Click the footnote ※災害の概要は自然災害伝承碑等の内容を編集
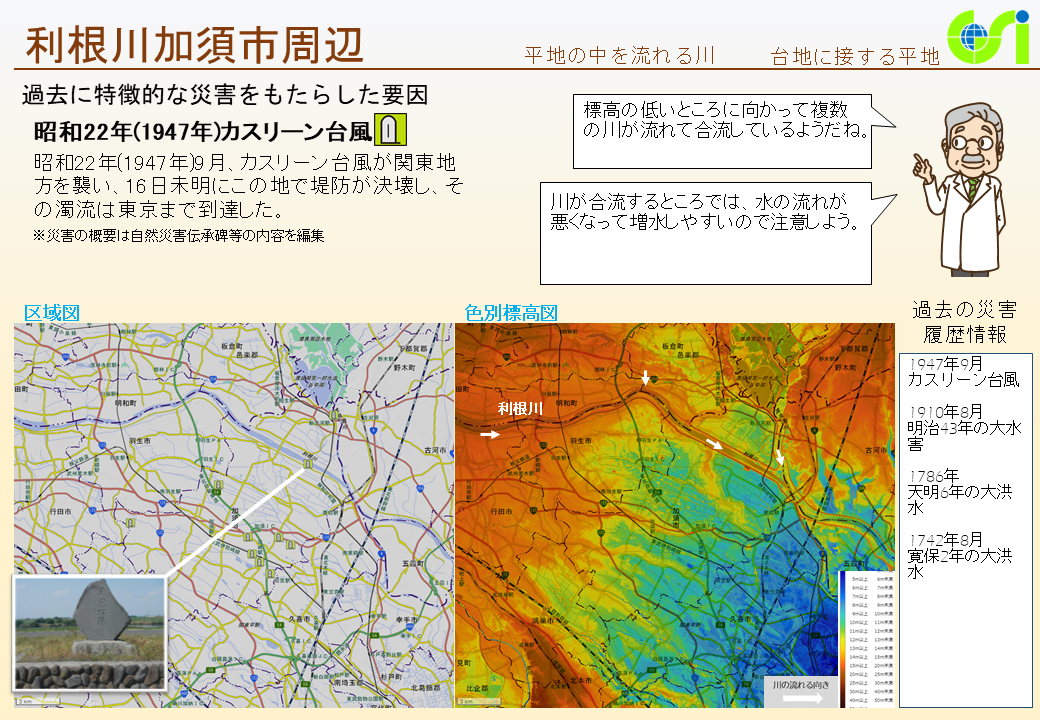 pos(178,235)
